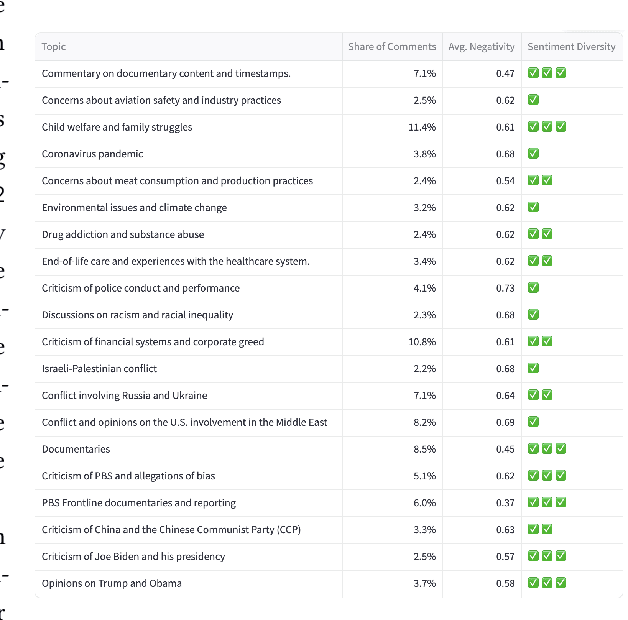Click the checkmark for U.S. involvement in Middle East
This screenshot has width=628, height=620.
tap(534, 422)
